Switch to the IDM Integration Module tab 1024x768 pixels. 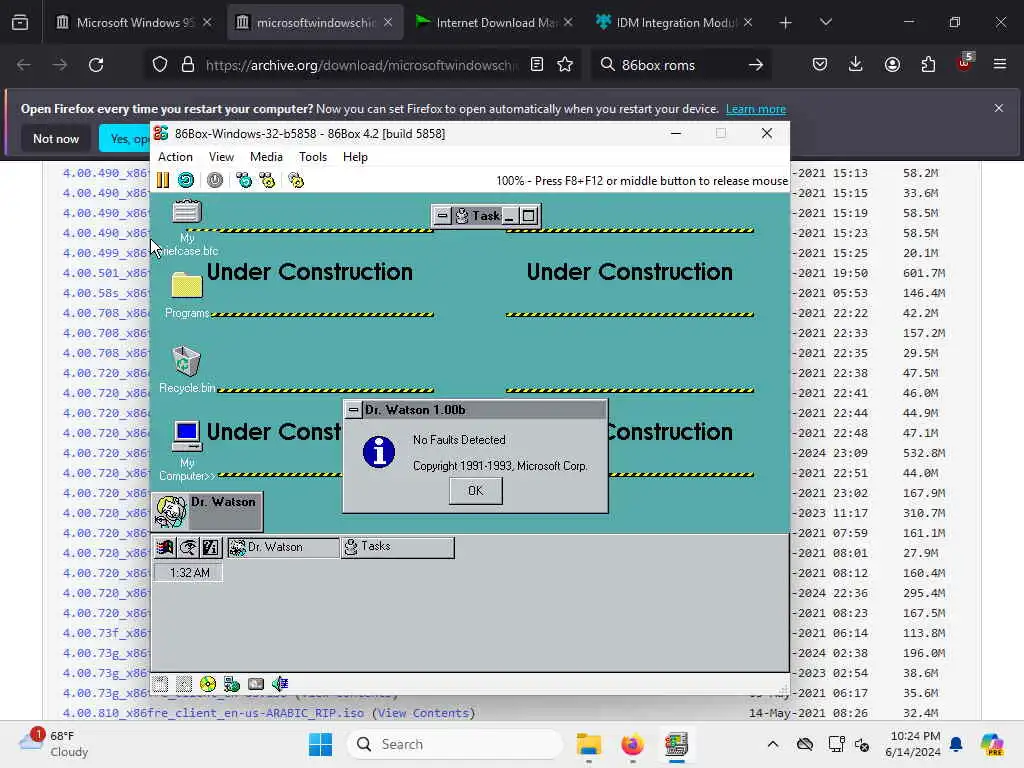673,22
